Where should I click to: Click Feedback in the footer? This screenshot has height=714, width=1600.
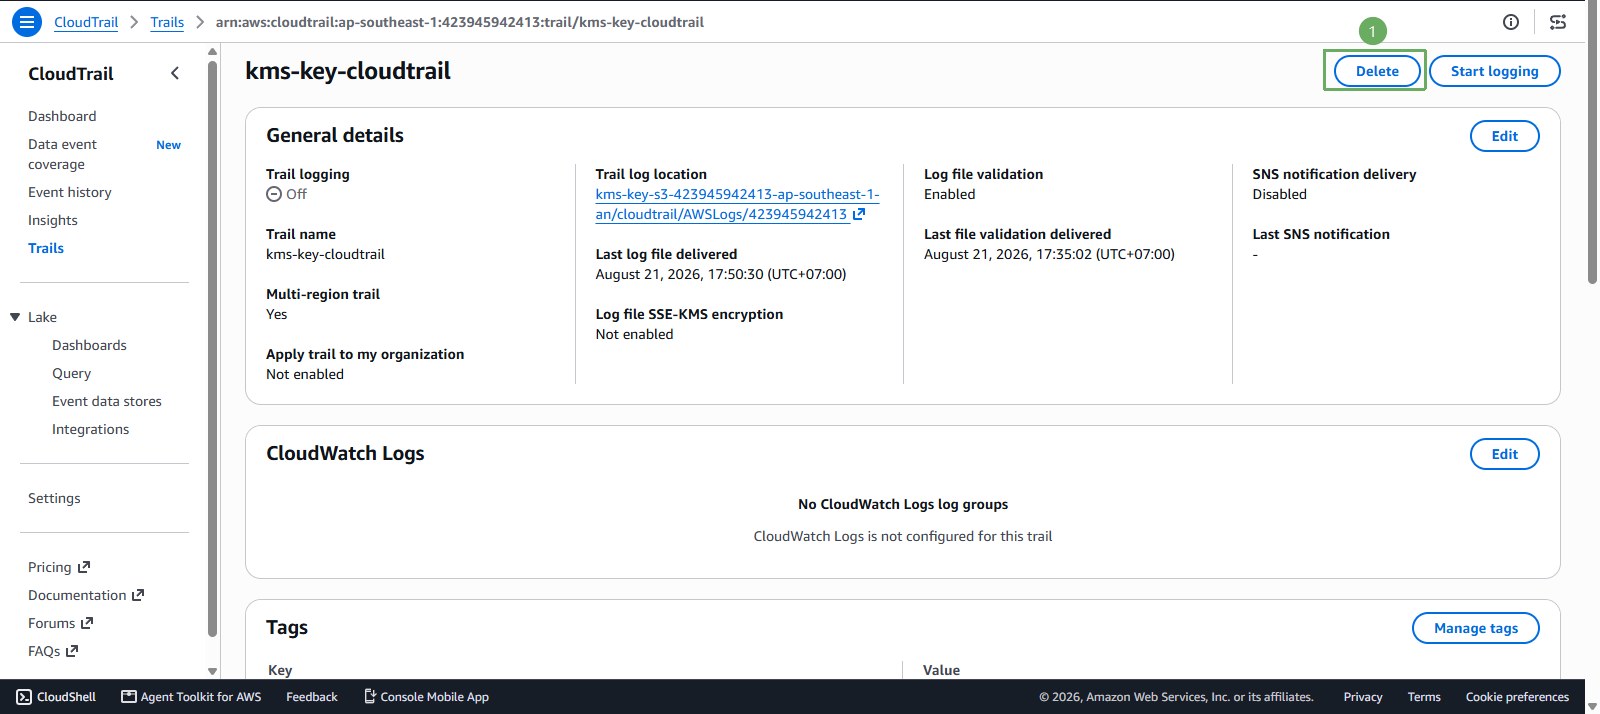pos(312,697)
